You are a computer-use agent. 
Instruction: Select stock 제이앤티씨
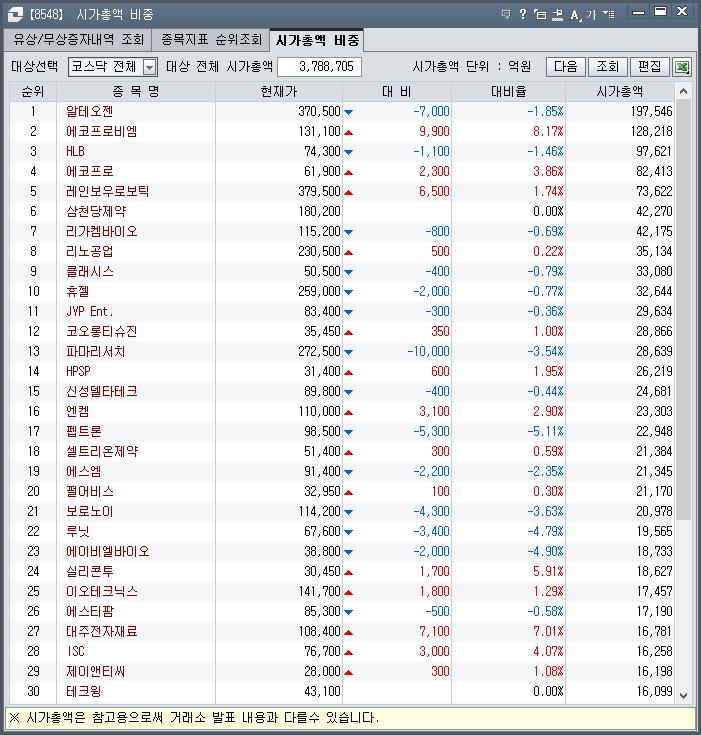pos(96,671)
